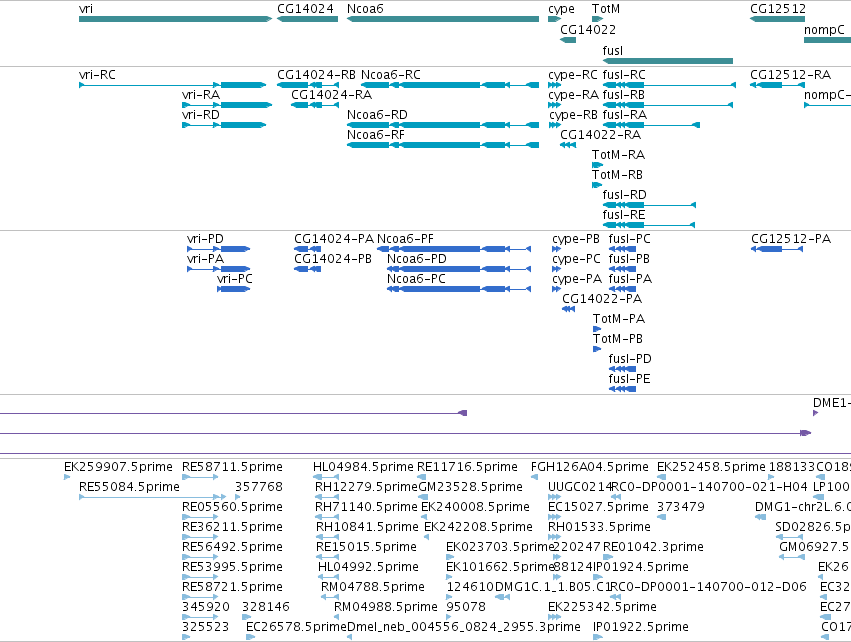Select the EK225342.5prime EST label
851x642 pixels.
[602, 607]
